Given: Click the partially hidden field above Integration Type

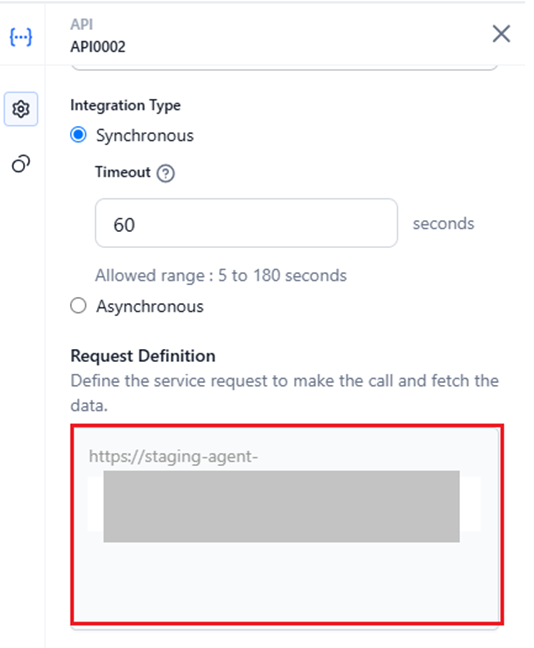Looking at the screenshot, I should [x=284, y=67].
